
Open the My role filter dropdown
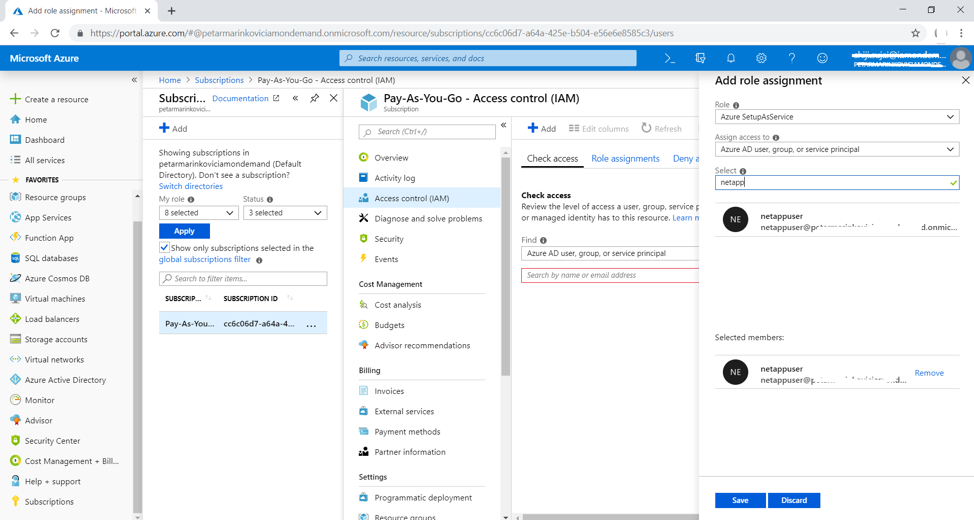pyautogui.click(x=198, y=213)
